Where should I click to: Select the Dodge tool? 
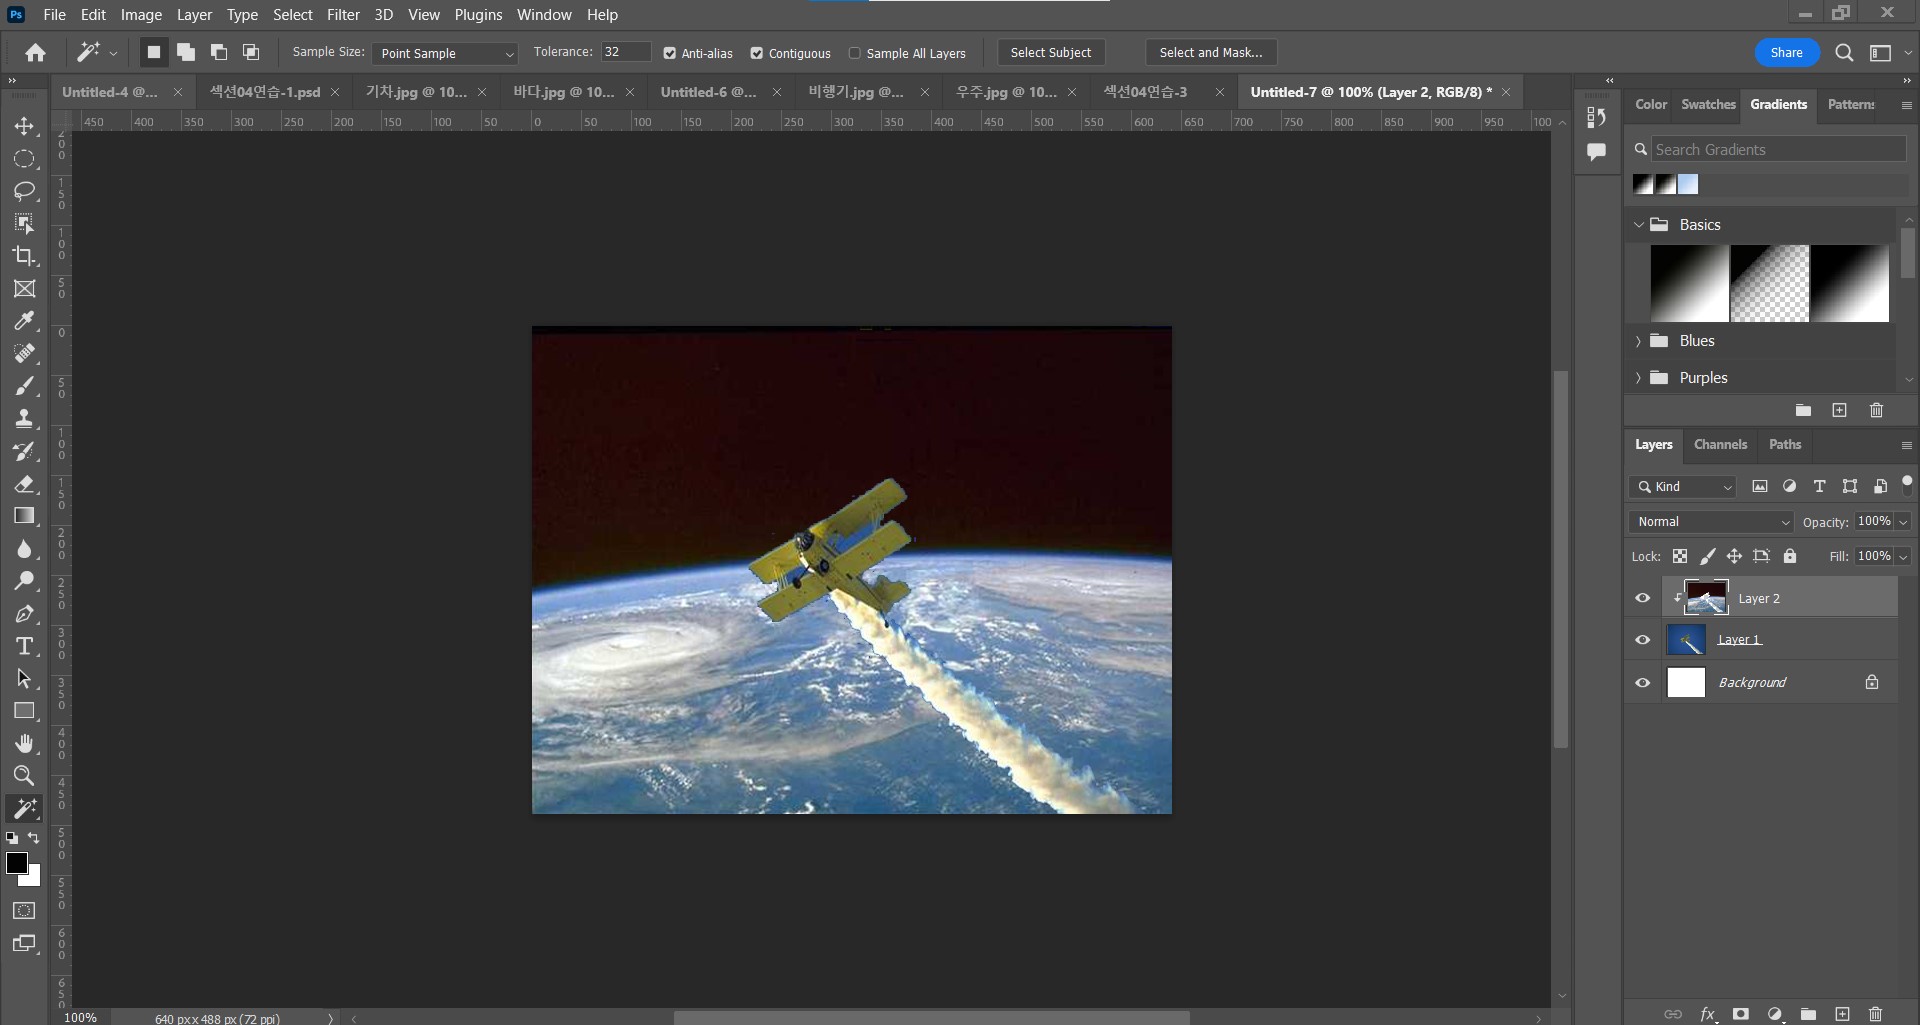point(24,581)
